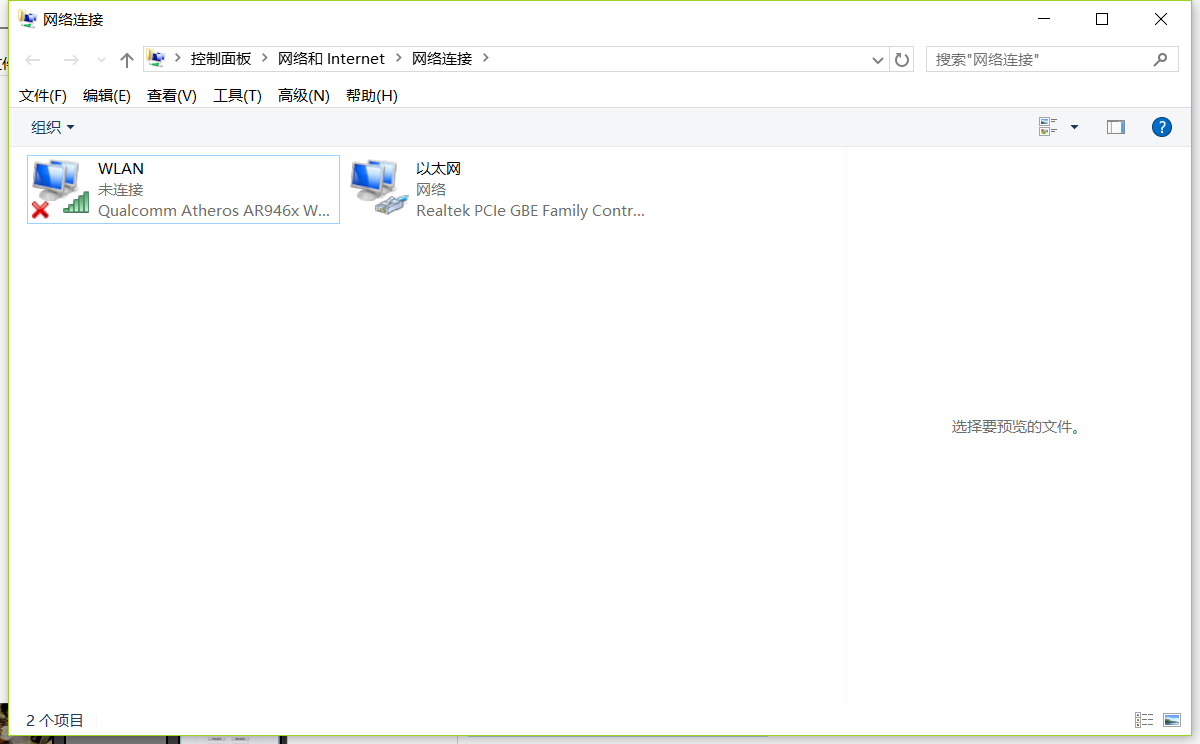The height and width of the screenshot is (744, 1200).
Task: Open the 高级(N) menu
Action: (x=303, y=96)
